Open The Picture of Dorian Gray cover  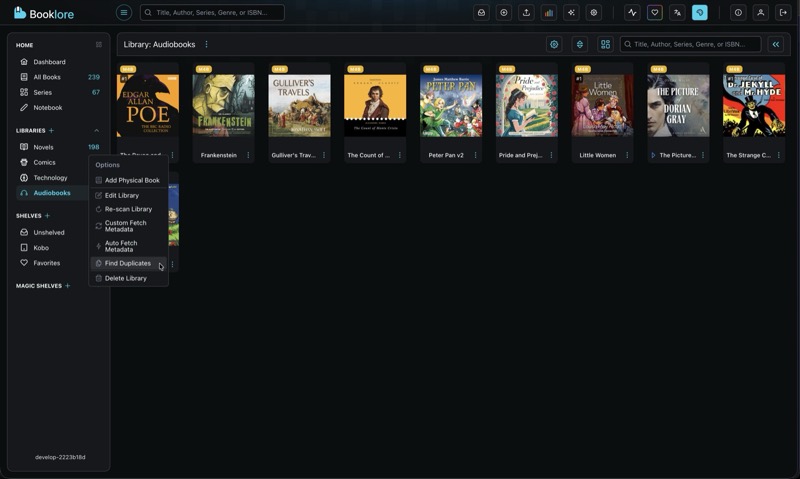pyautogui.click(x=678, y=106)
